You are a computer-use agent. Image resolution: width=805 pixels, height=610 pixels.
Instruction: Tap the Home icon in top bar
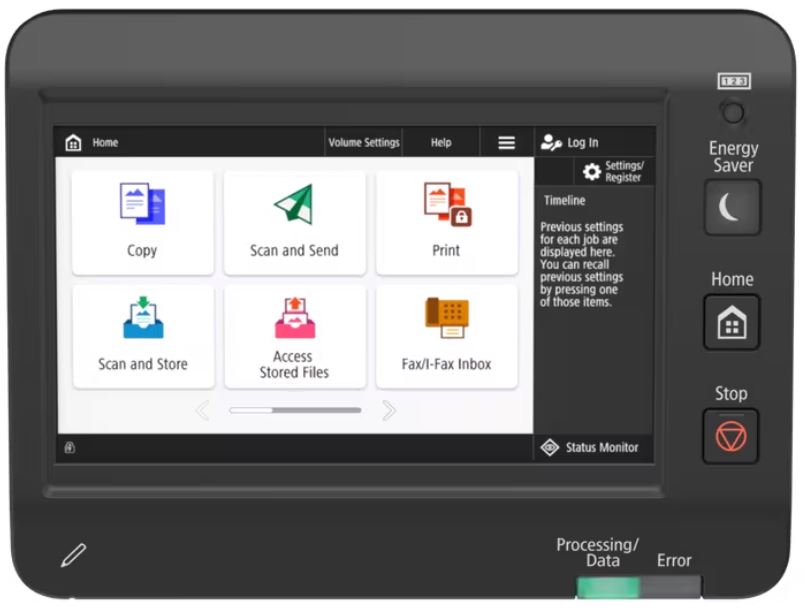pyautogui.click(x=73, y=143)
